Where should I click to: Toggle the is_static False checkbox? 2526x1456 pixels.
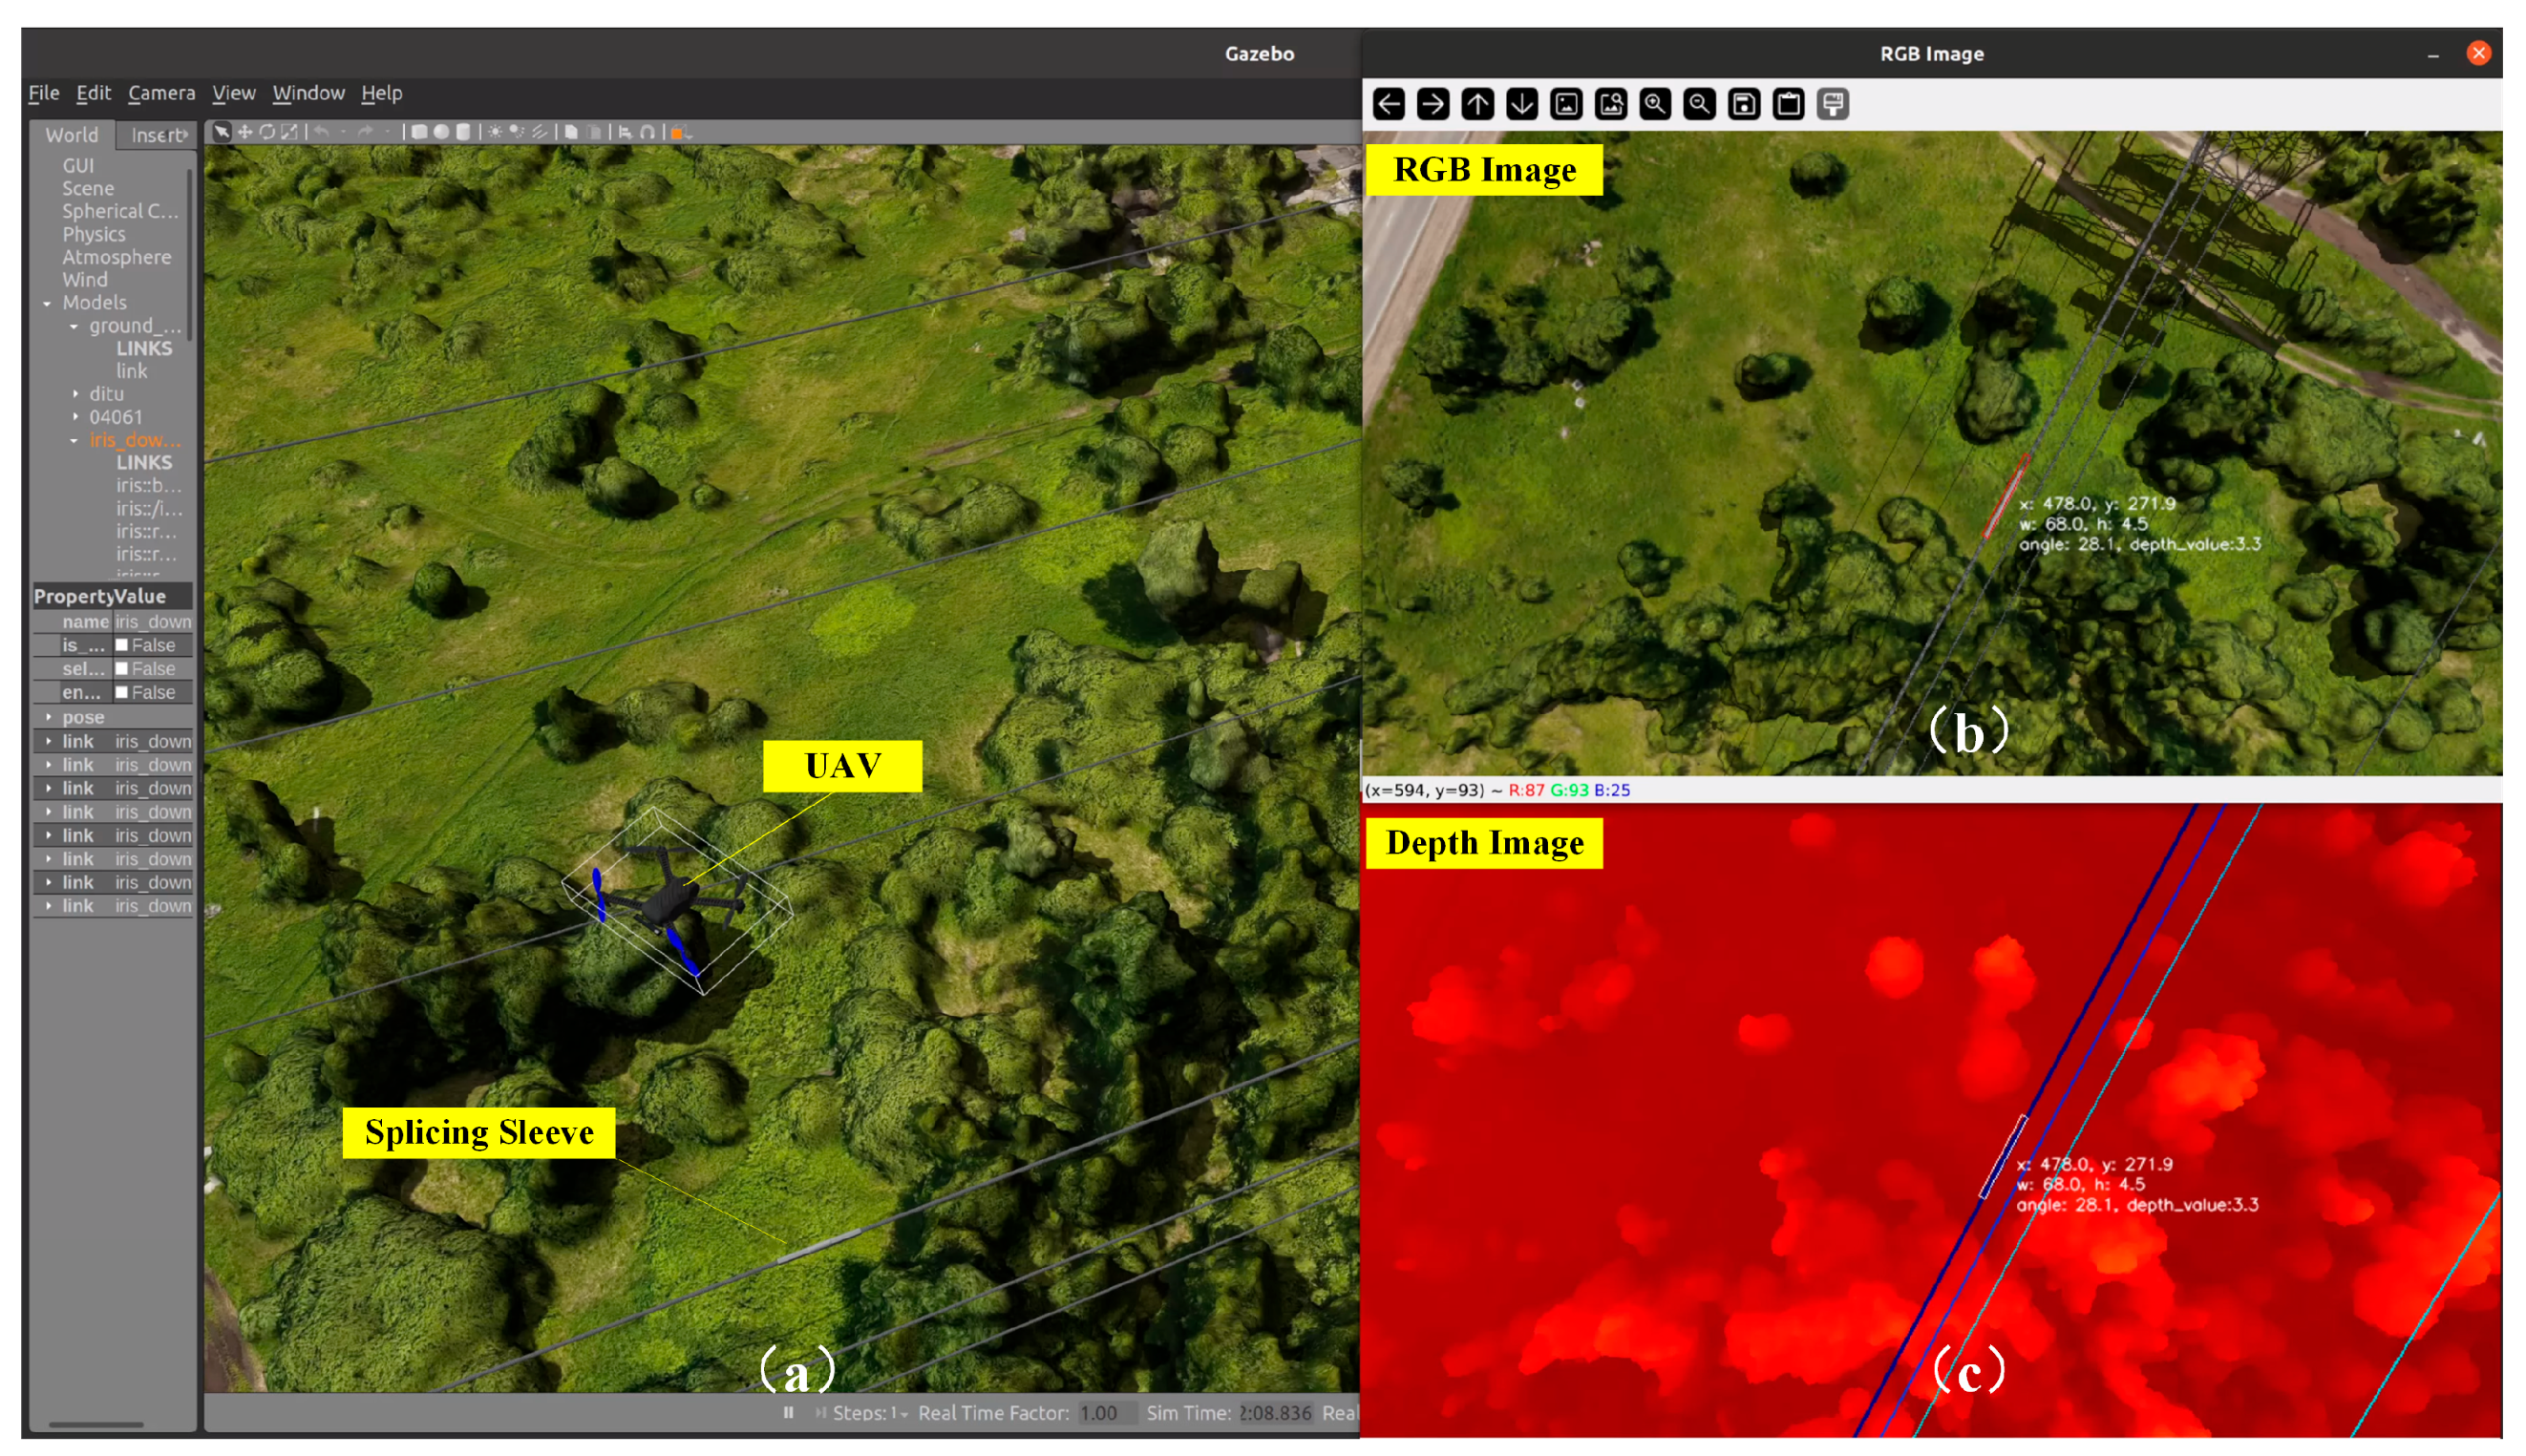122,645
